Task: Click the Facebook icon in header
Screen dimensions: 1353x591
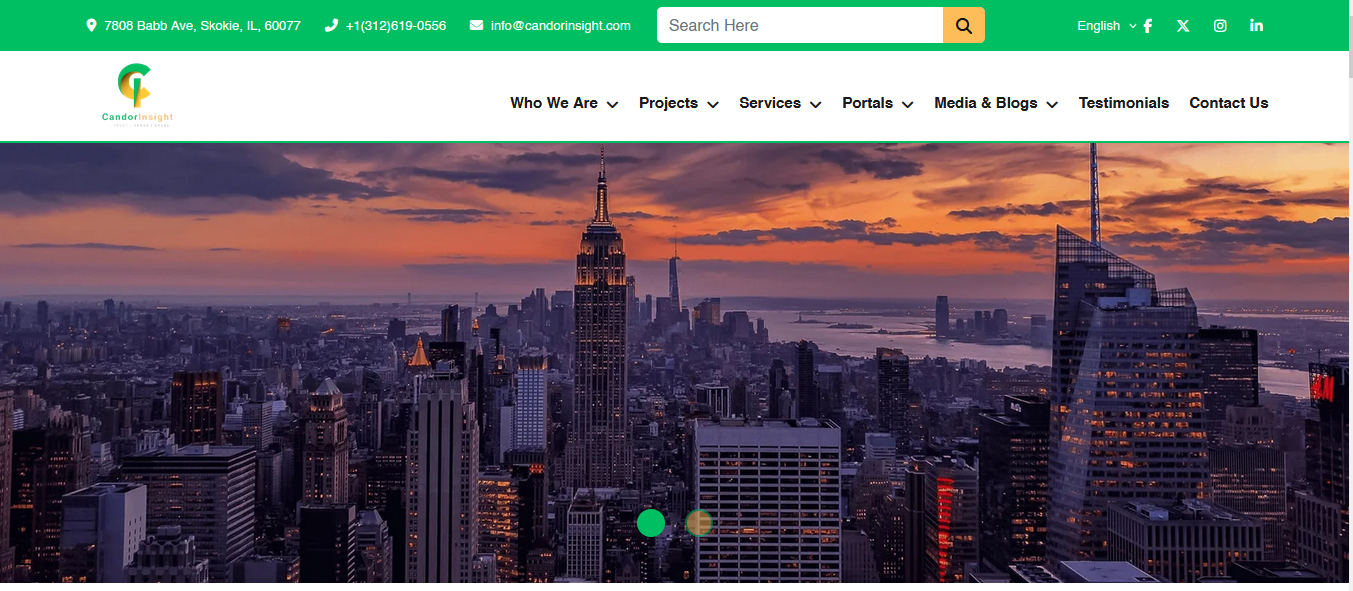Action: click(1147, 26)
